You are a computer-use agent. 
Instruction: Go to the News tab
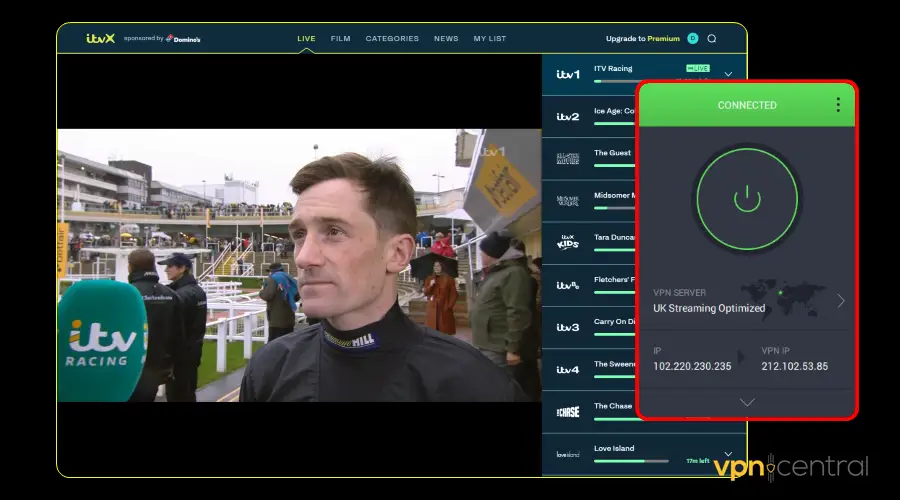pos(446,39)
